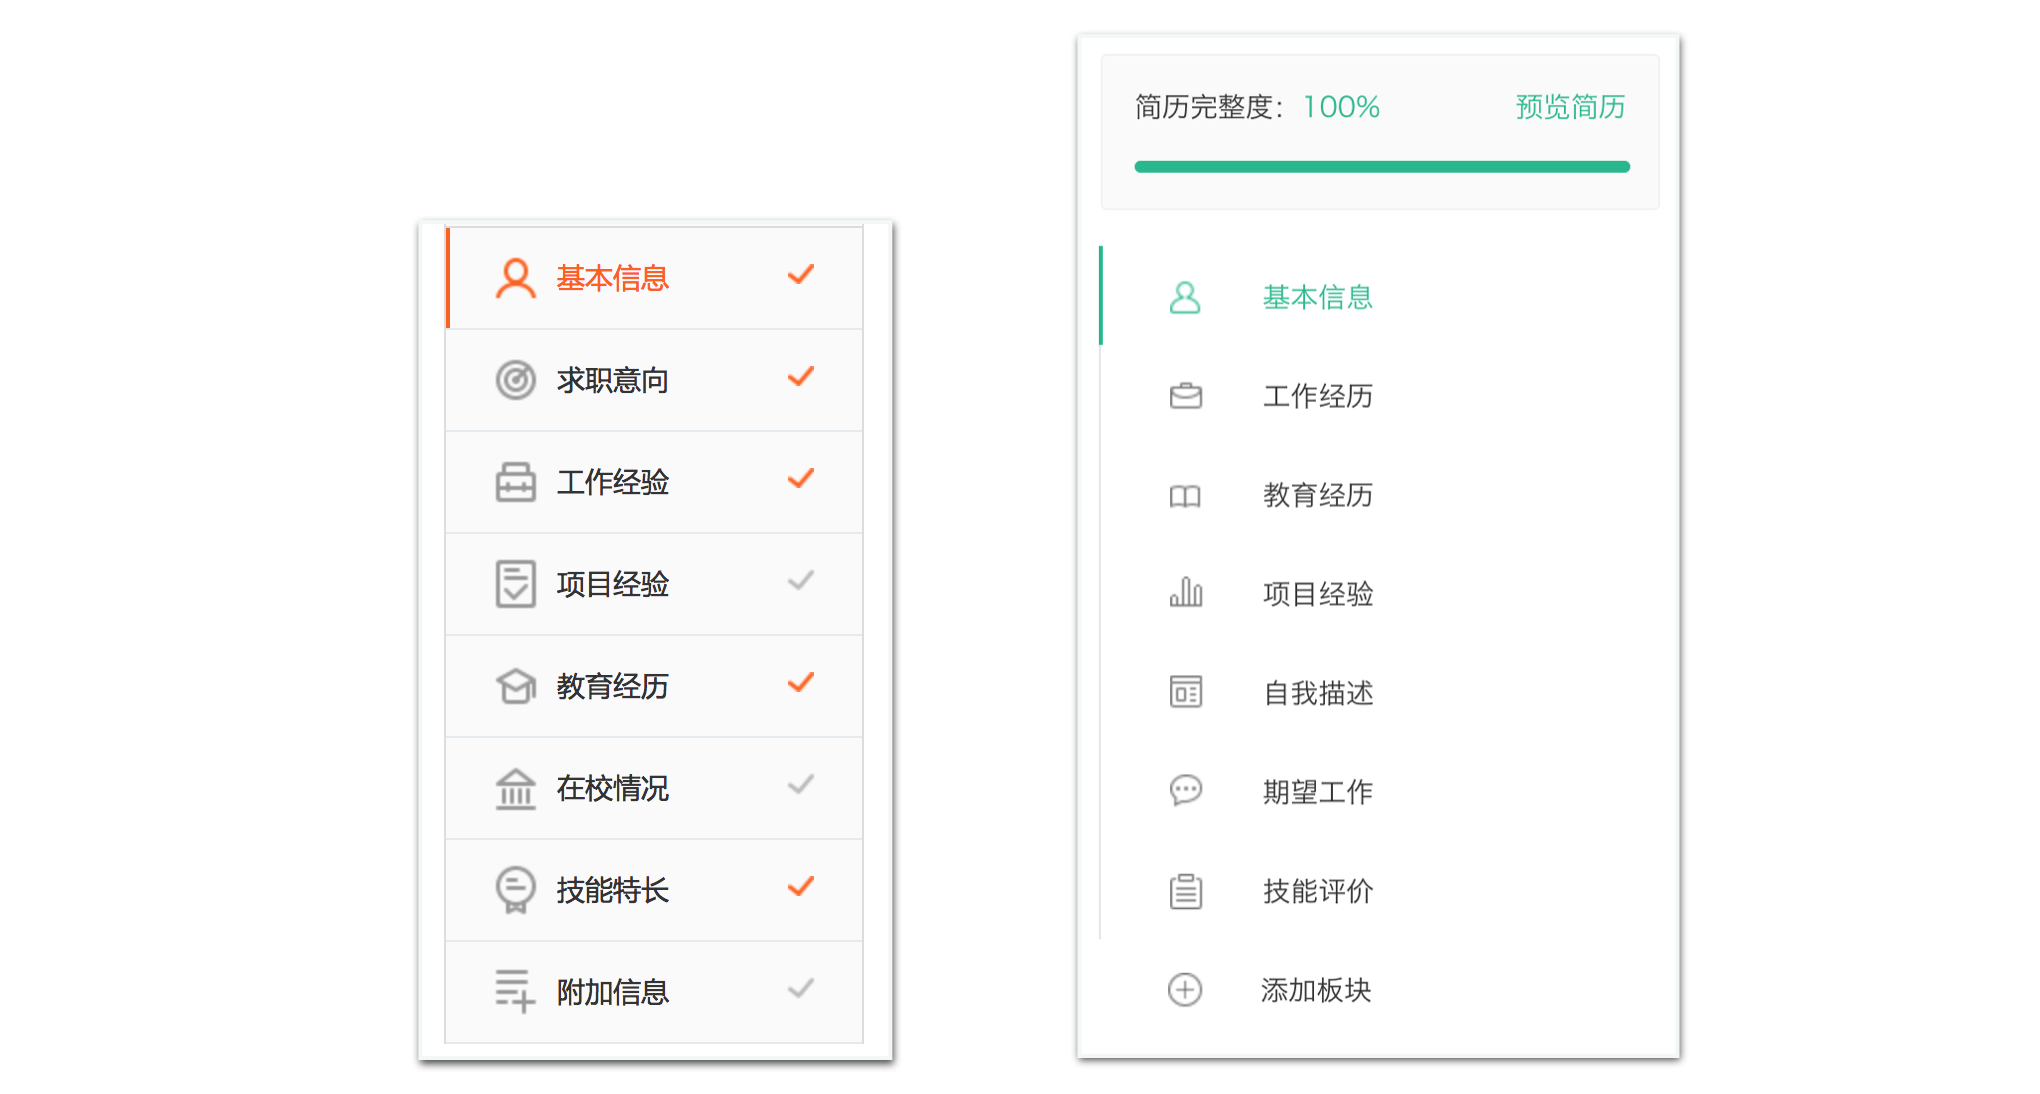Click the orange person icon for 基本信息

(515, 278)
